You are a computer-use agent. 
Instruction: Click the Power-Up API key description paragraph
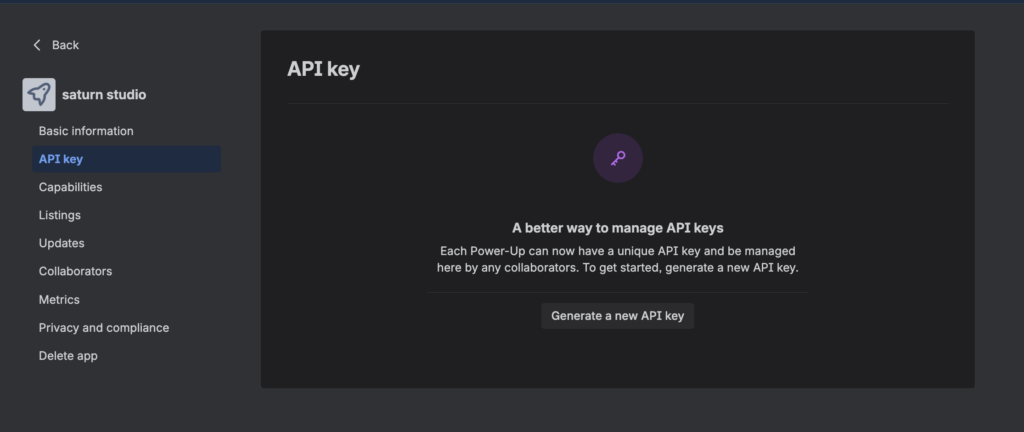pyautogui.click(x=617, y=259)
